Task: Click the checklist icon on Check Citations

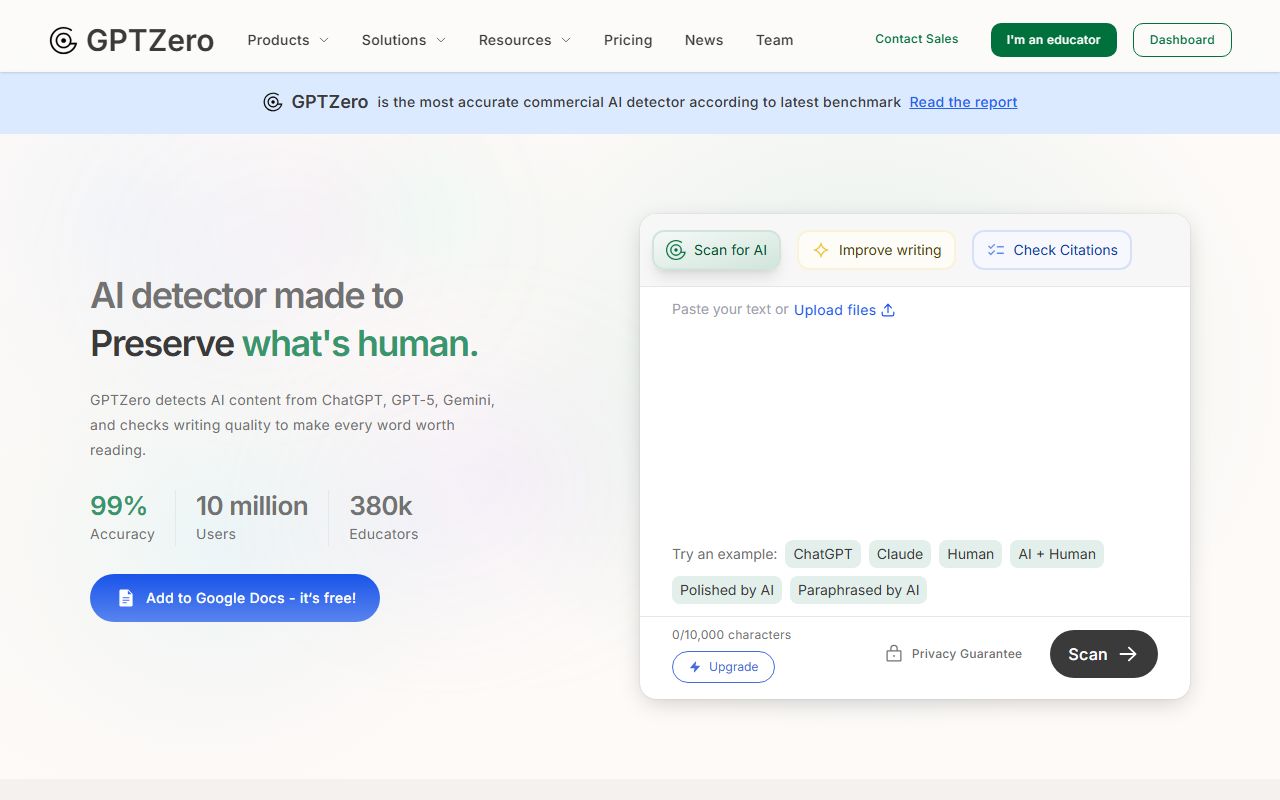Action: point(995,250)
